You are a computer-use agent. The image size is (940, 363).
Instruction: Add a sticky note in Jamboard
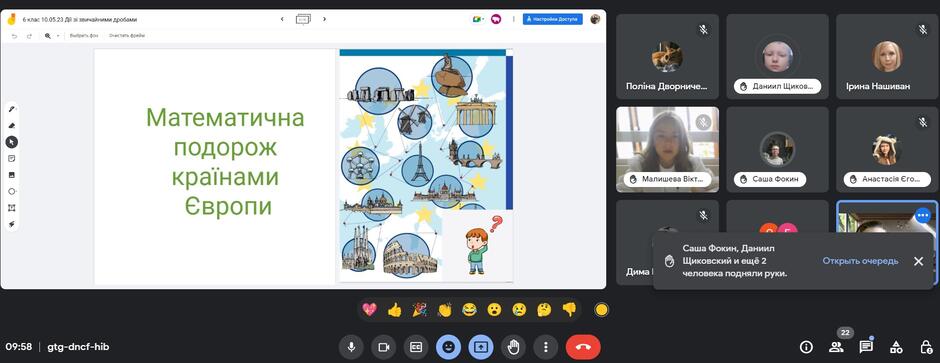(x=11, y=158)
